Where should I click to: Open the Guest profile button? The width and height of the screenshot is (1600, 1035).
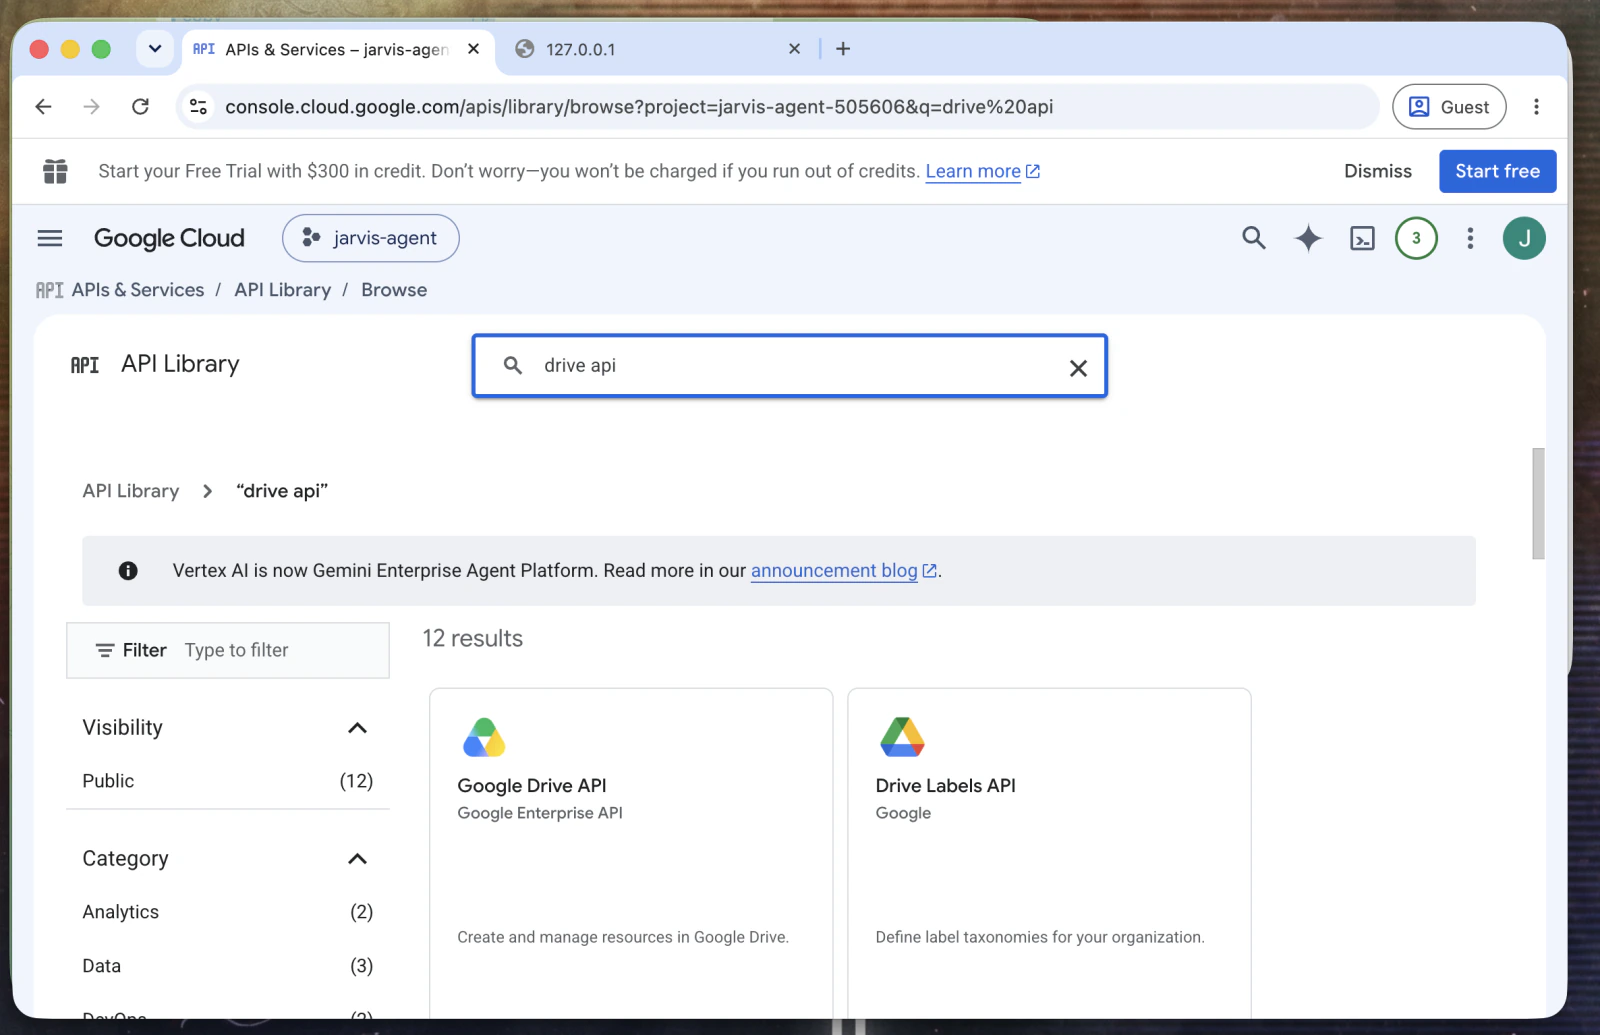pyautogui.click(x=1449, y=107)
